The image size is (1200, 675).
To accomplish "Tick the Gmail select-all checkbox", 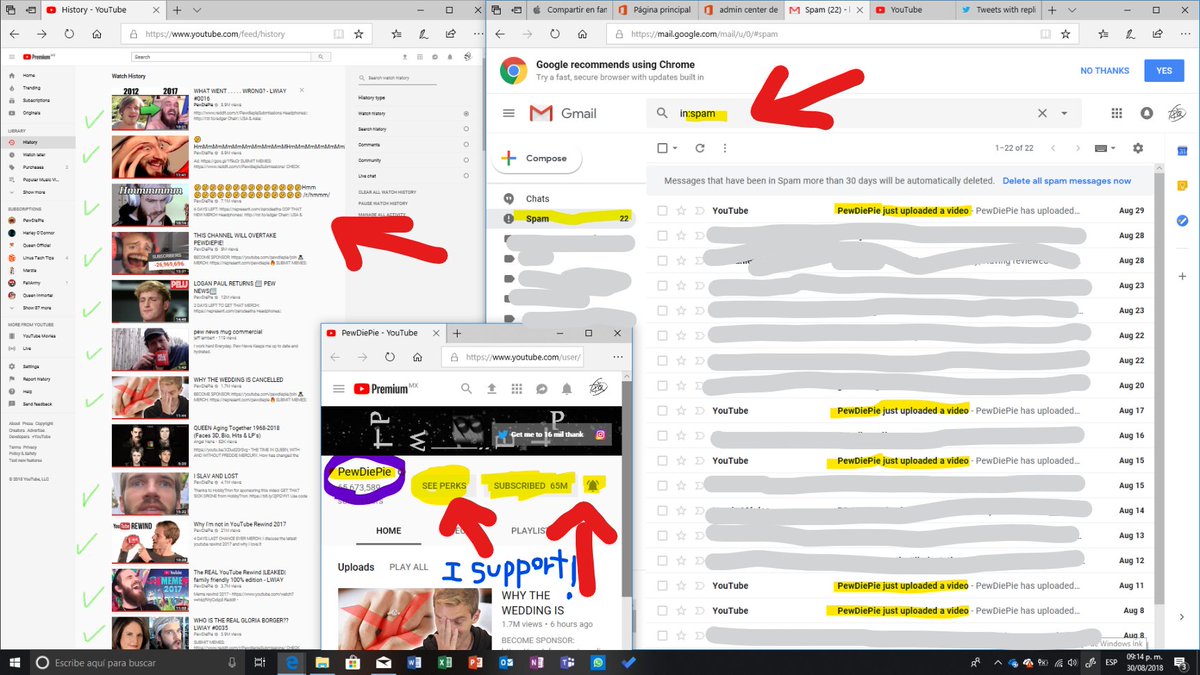I will pos(662,148).
